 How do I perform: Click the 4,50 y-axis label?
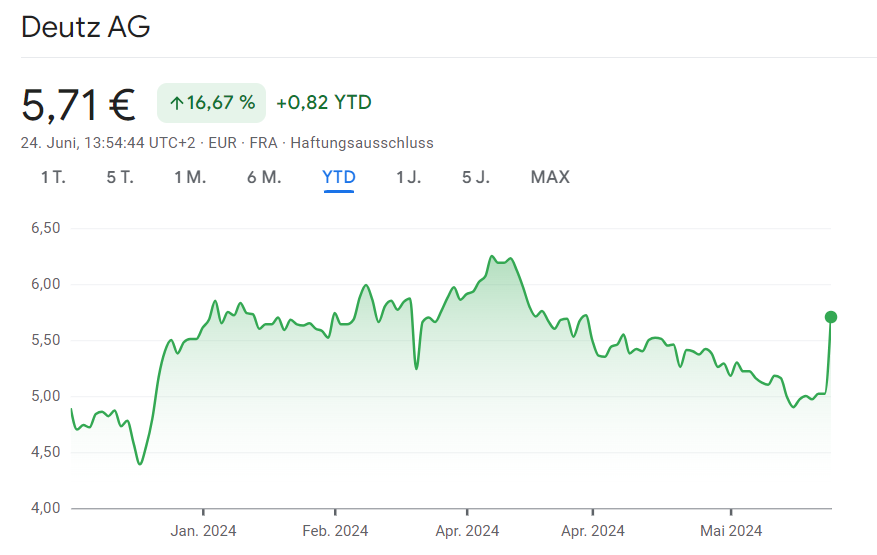pos(46,452)
